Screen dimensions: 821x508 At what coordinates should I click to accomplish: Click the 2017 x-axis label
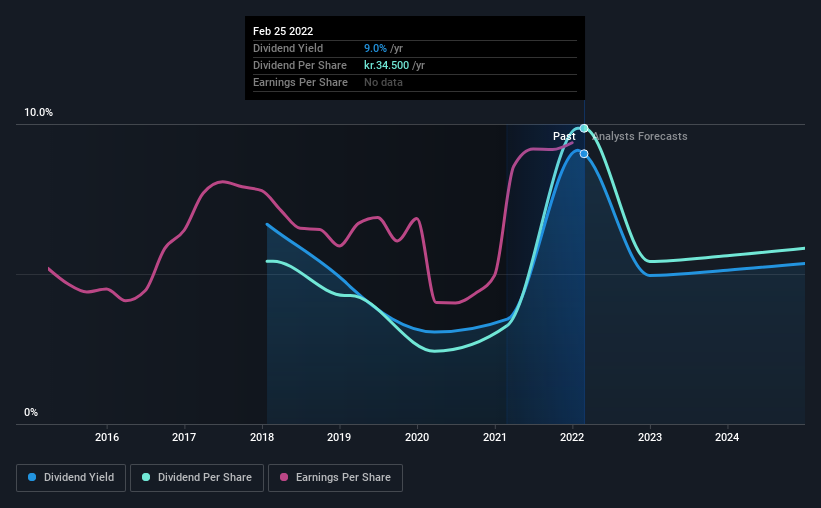pyautogui.click(x=184, y=437)
